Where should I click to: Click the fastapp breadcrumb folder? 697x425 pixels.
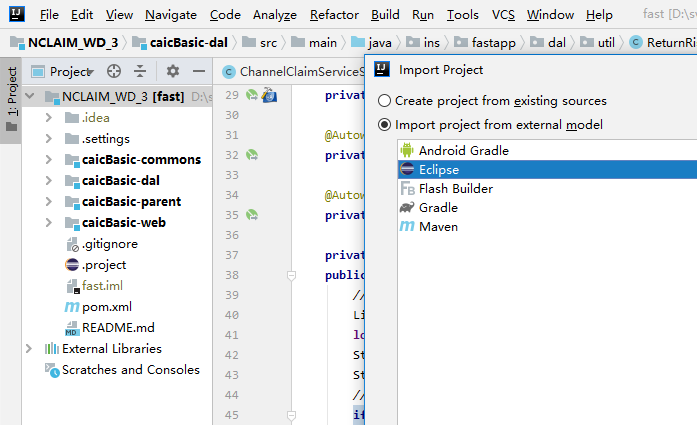pyautogui.click(x=485, y=43)
